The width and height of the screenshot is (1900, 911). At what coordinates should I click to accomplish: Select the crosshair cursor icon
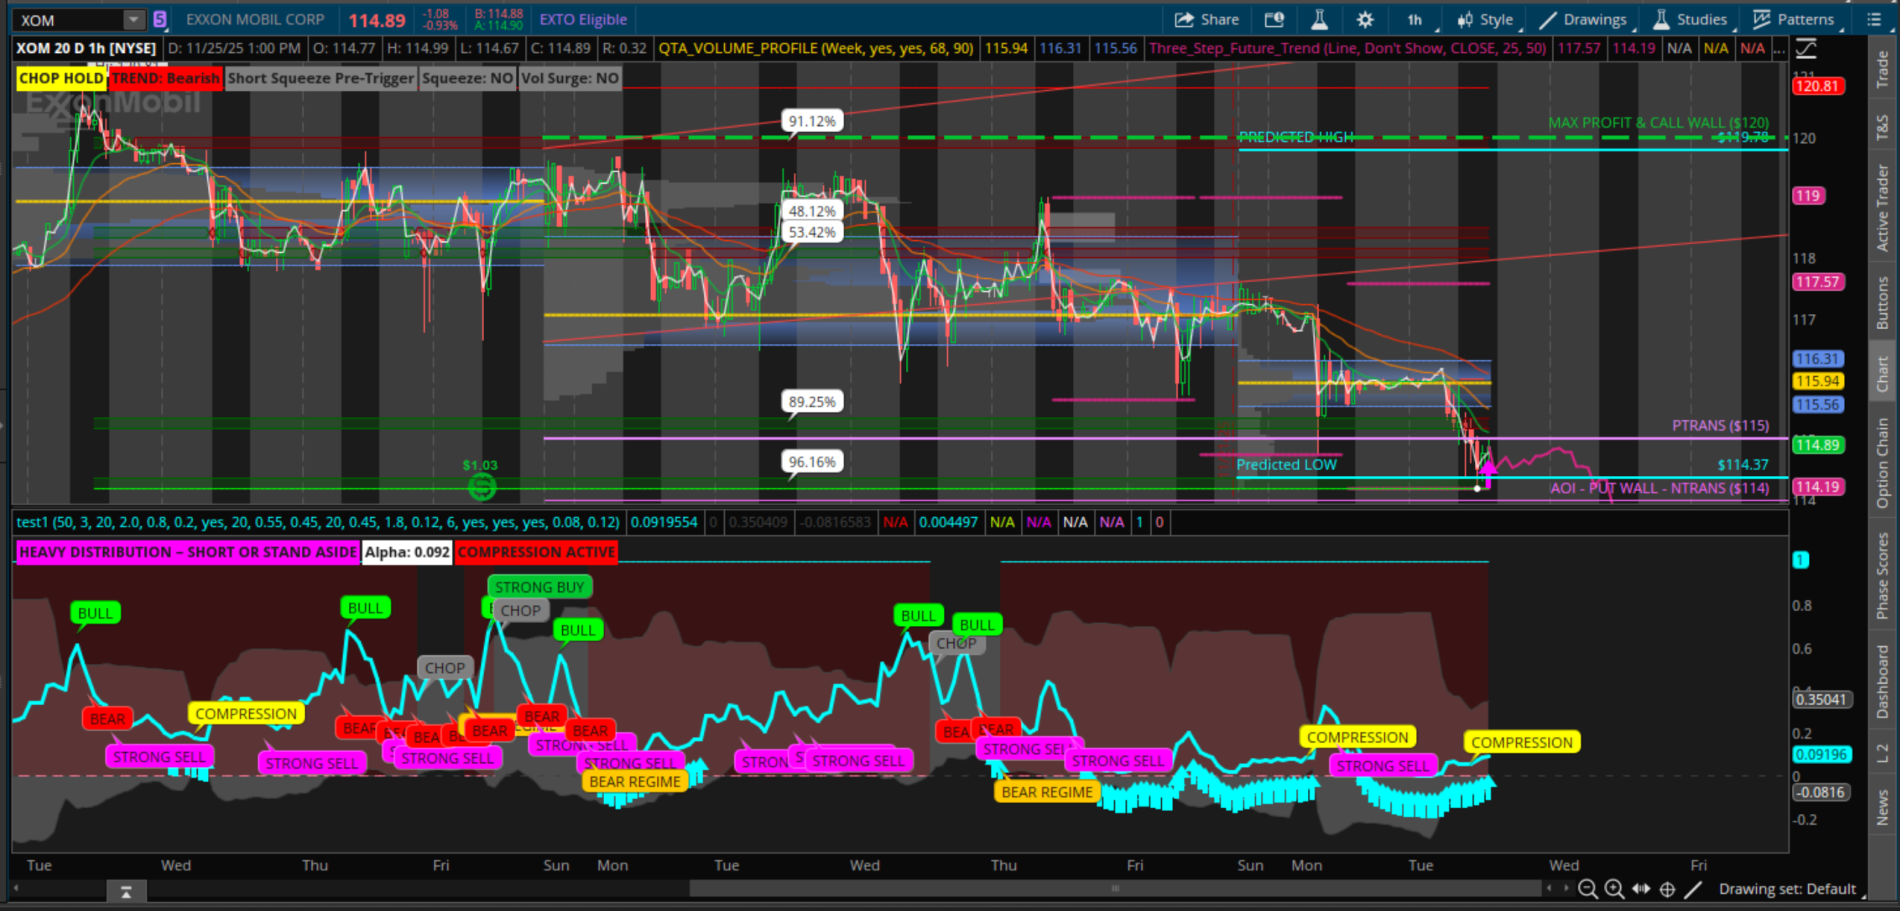click(1667, 889)
